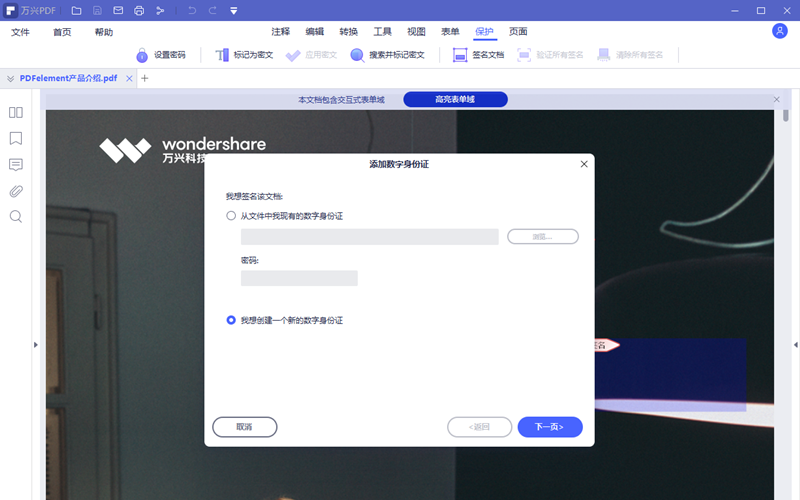Open the page thumbnails sidebar panel

tap(16, 113)
